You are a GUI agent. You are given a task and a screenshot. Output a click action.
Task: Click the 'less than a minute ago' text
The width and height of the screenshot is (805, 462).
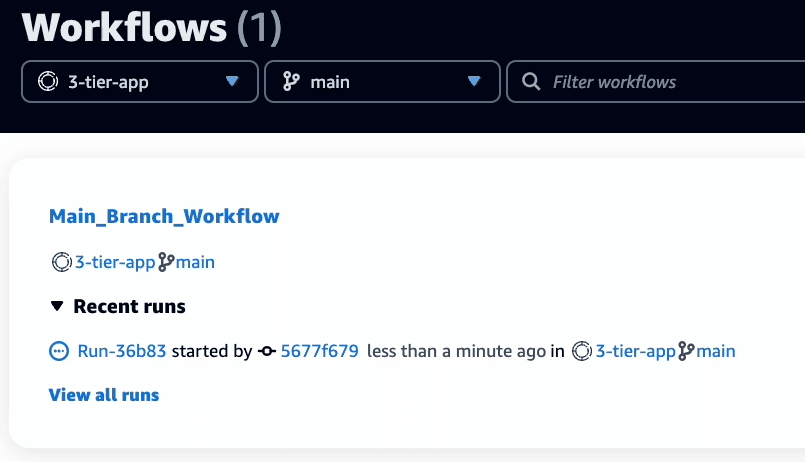click(456, 351)
